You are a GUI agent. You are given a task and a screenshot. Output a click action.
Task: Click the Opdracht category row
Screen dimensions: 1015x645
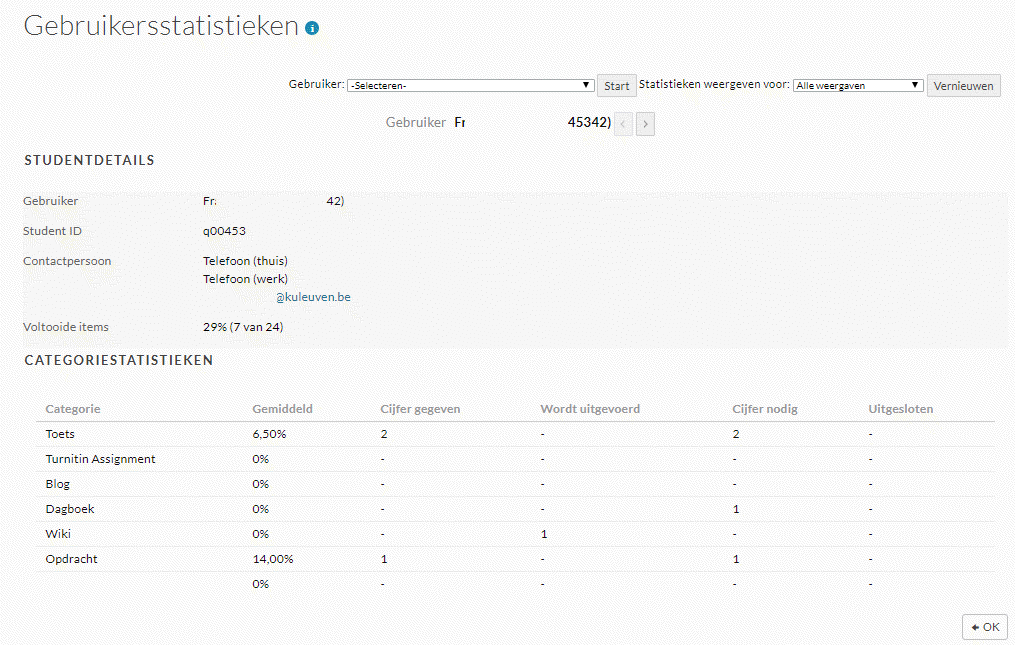point(71,559)
